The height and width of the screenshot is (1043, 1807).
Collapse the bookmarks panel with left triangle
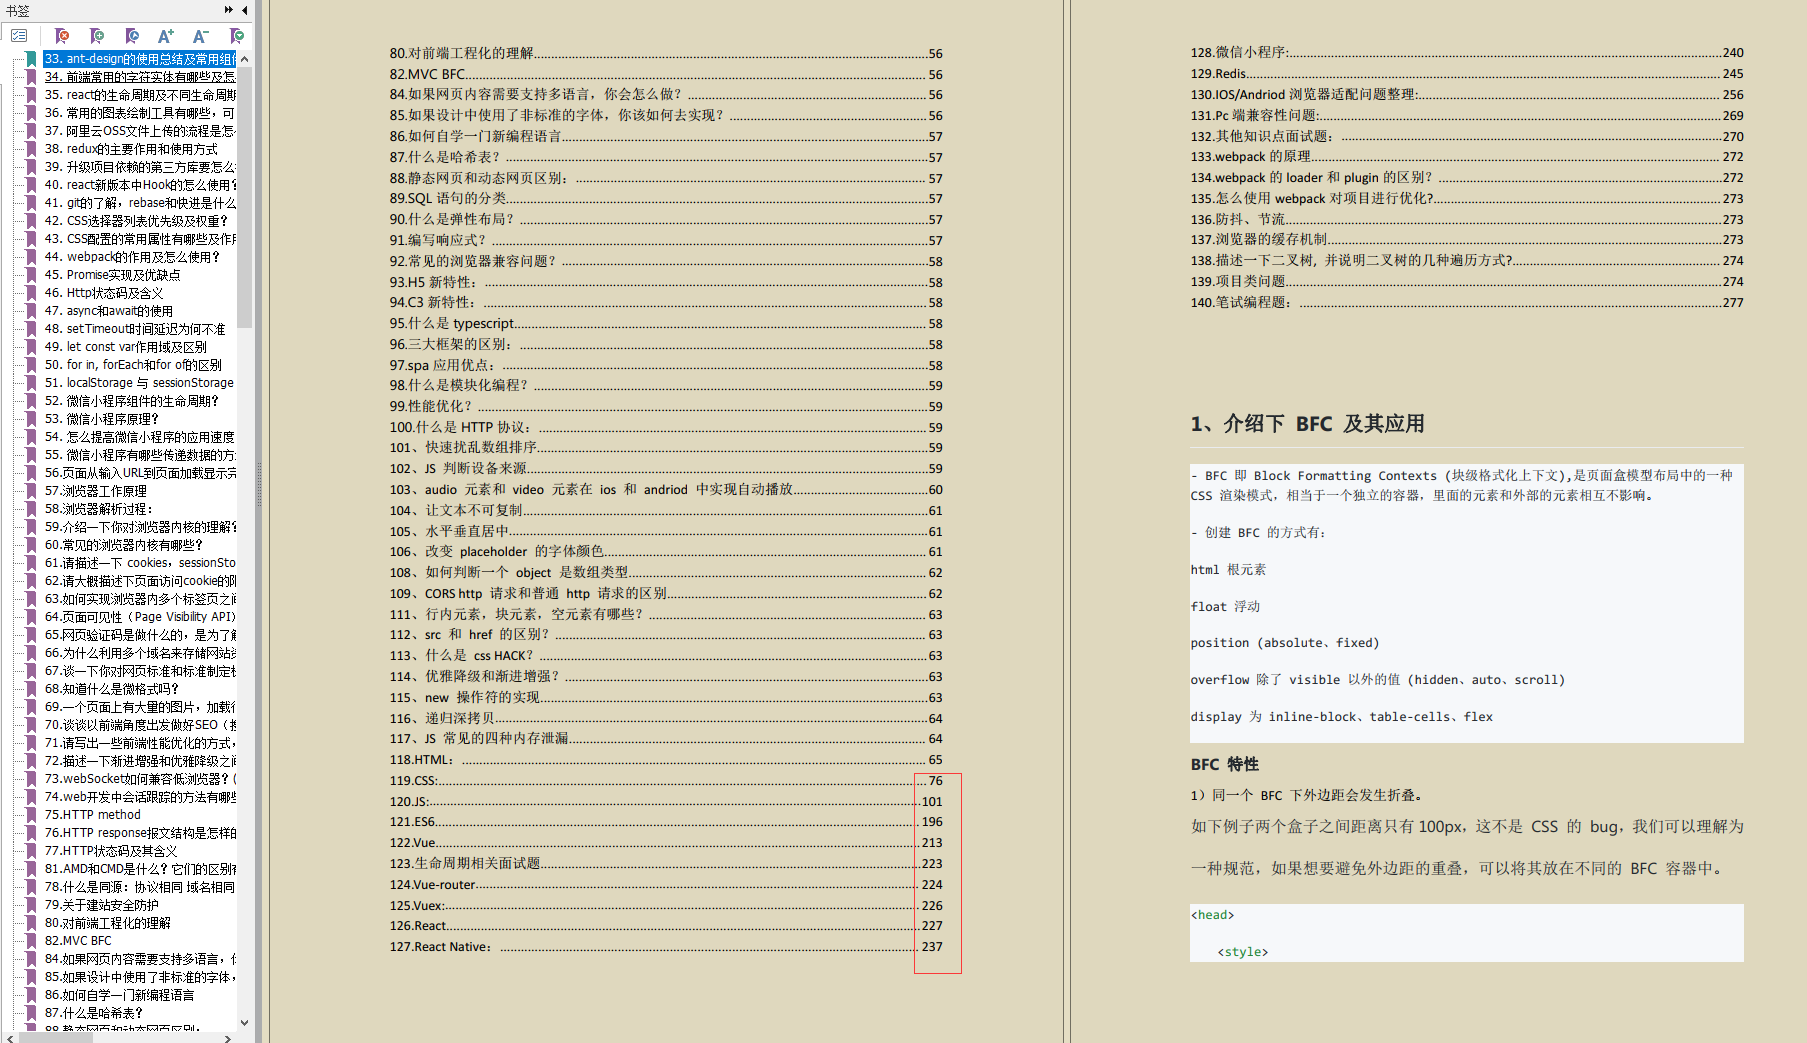[x=245, y=10]
